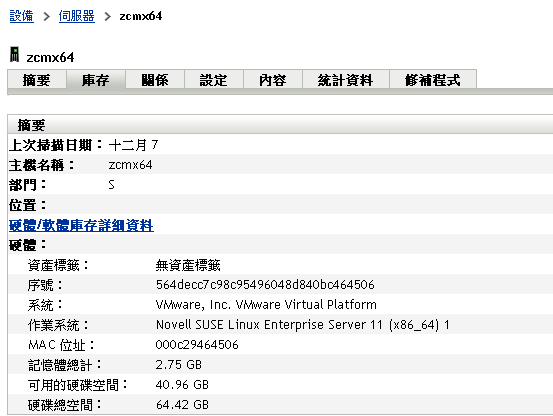The height and width of the screenshot is (416, 553).
Task: Select the 無資產標籤 value
Action: pyautogui.click(x=188, y=265)
